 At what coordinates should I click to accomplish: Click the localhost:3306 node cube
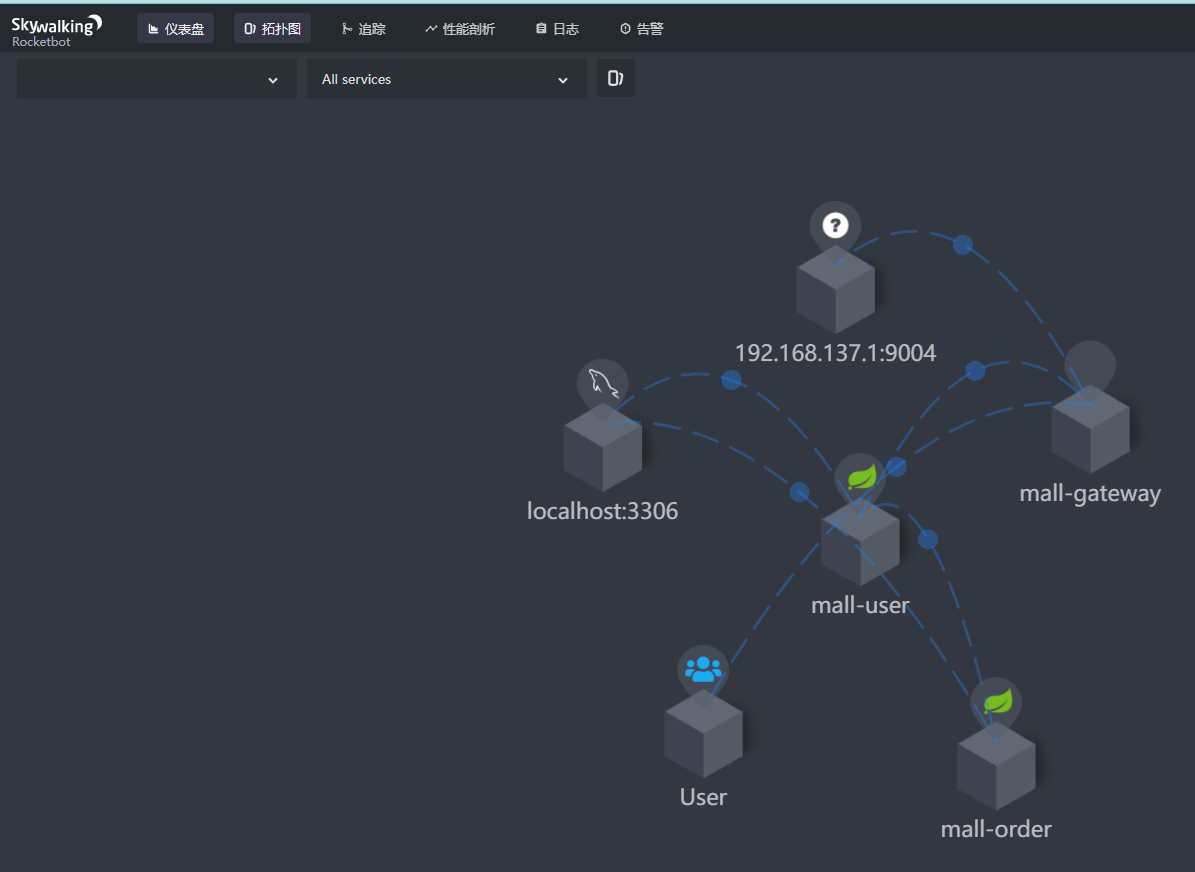point(602,447)
